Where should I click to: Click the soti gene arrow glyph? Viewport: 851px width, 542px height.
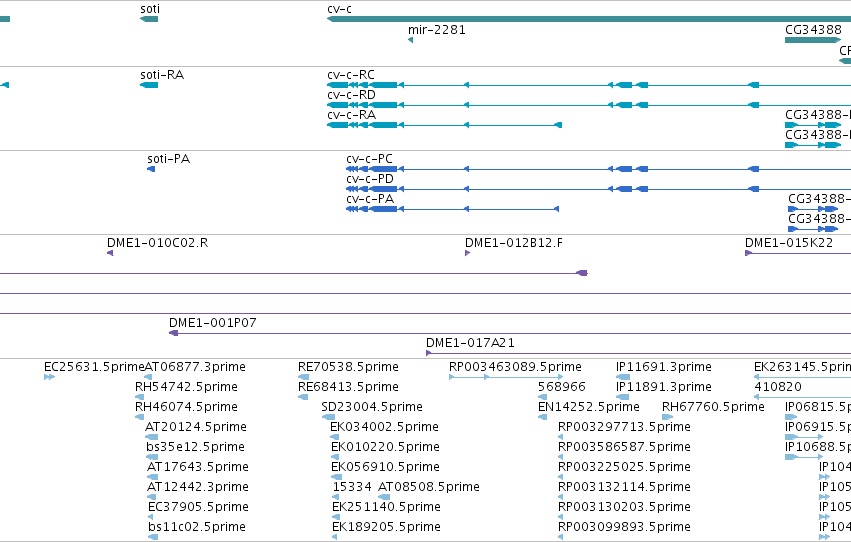pyautogui.click(x=149, y=19)
